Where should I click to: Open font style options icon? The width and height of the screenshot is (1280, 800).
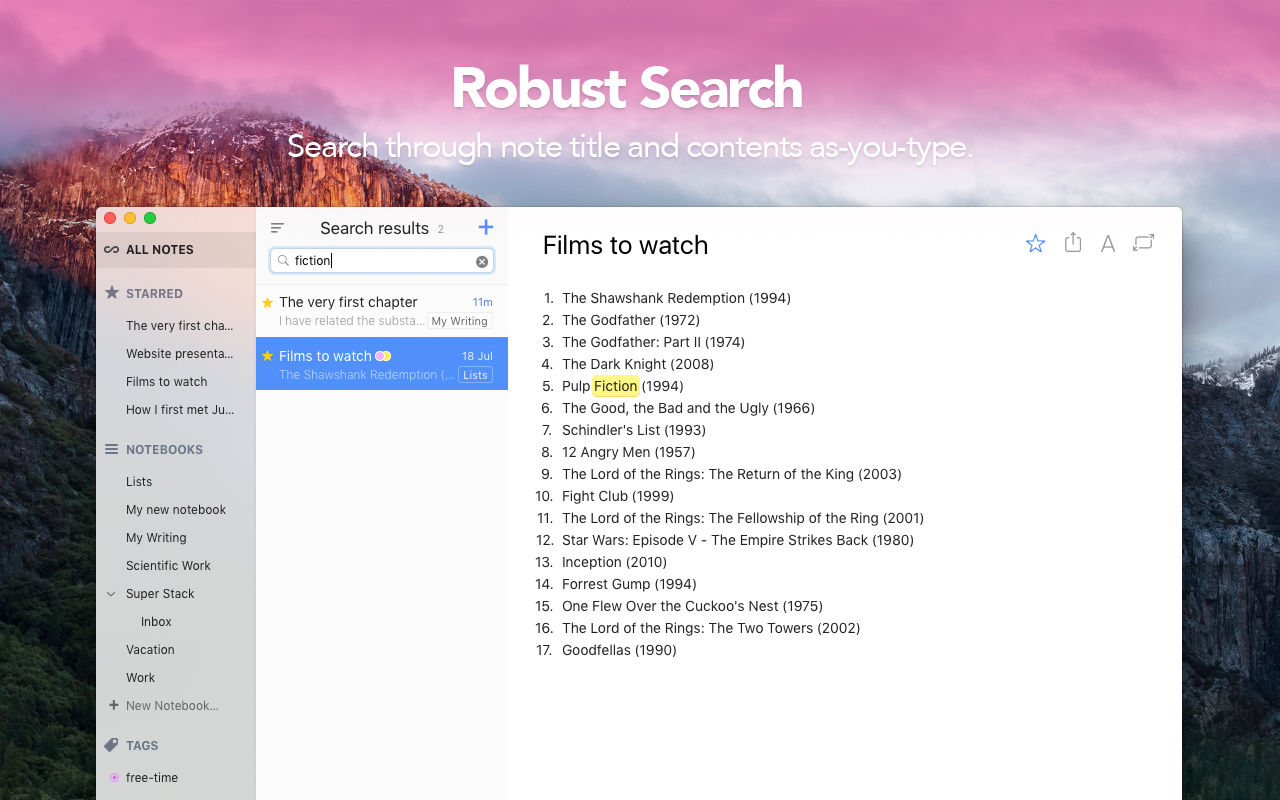click(1108, 244)
